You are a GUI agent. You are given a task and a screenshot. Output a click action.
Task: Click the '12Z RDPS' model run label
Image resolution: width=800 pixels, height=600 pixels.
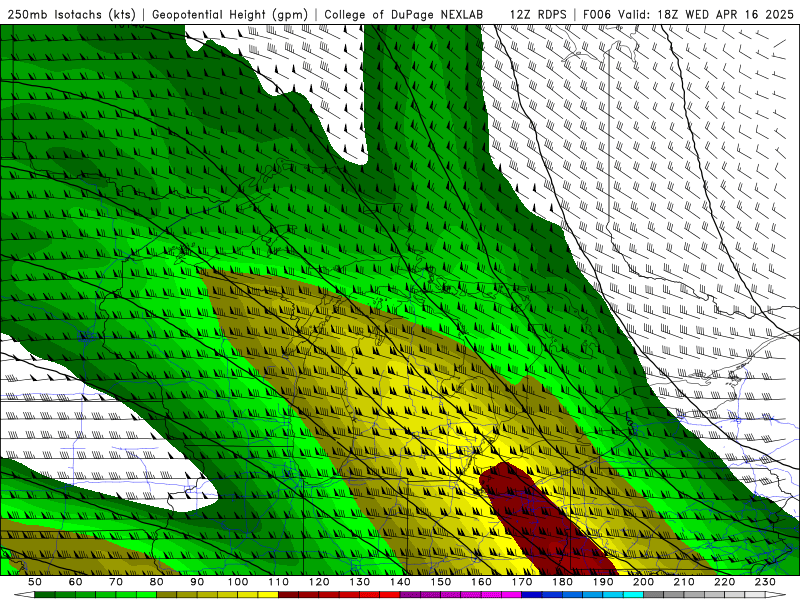click(538, 15)
